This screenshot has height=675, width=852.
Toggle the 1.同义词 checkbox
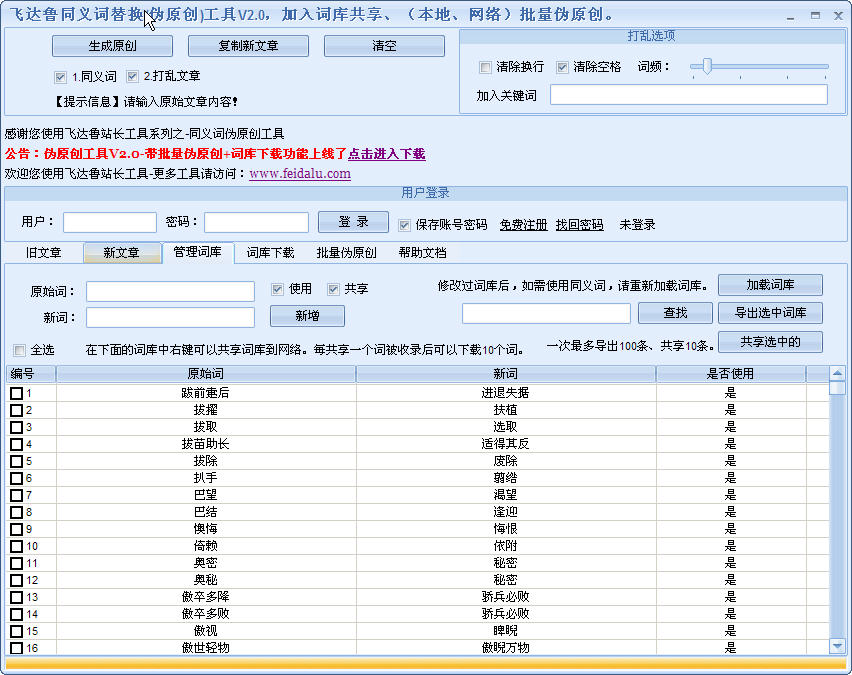point(61,77)
